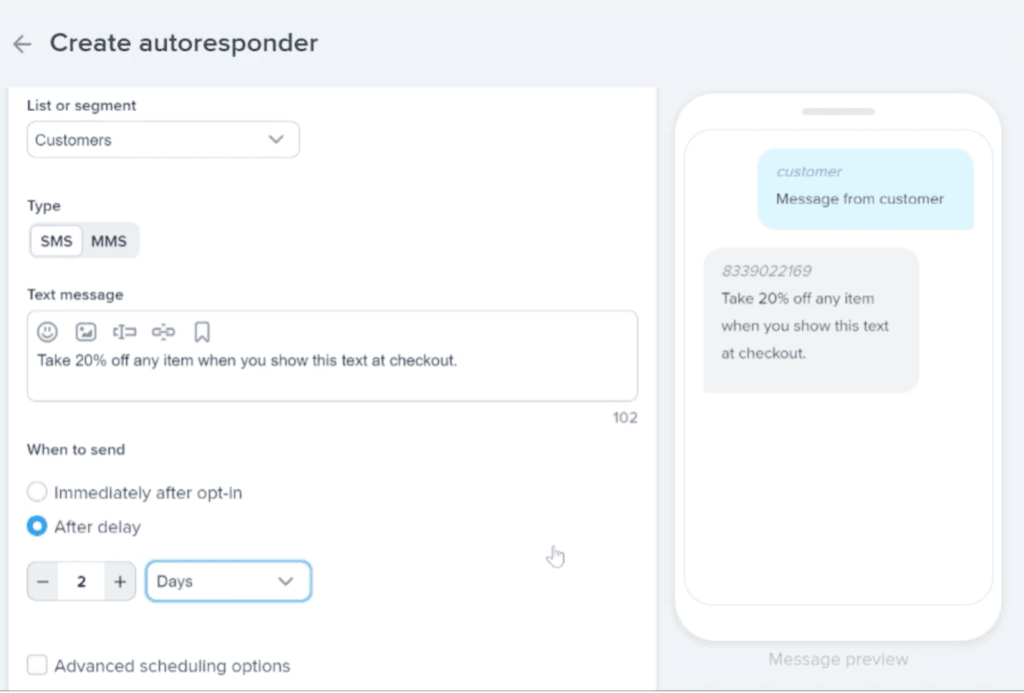This screenshot has height=693, width=1024.
Task: Go back using the arrow icon
Action: pos(22,44)
